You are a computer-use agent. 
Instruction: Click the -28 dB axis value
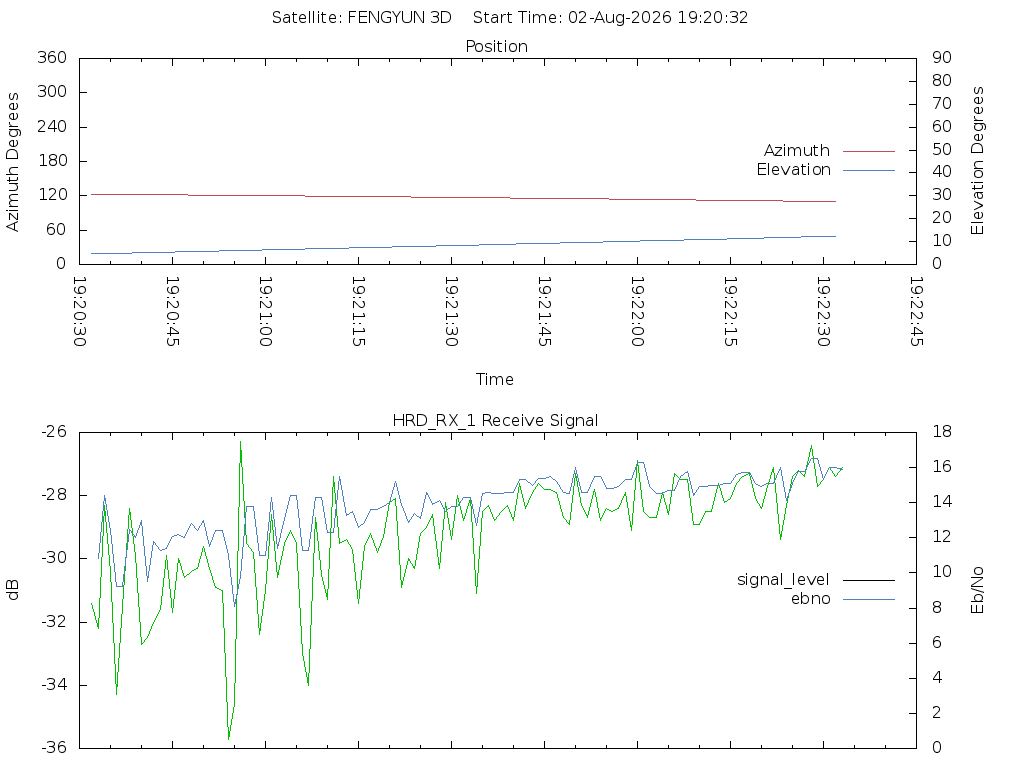tap(54, 495)
